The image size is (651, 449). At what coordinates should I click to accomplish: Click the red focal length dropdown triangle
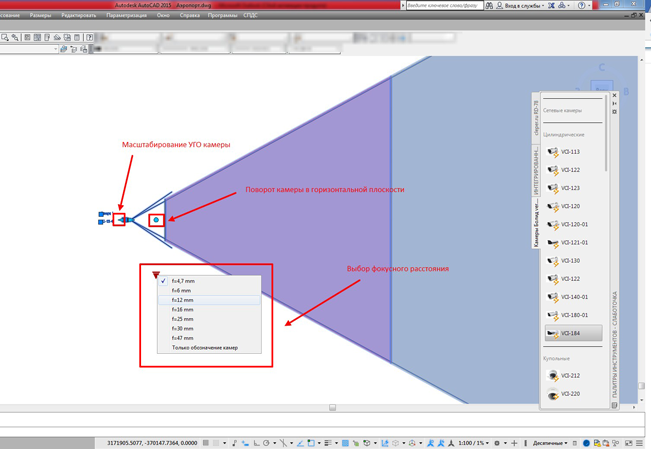156,274
